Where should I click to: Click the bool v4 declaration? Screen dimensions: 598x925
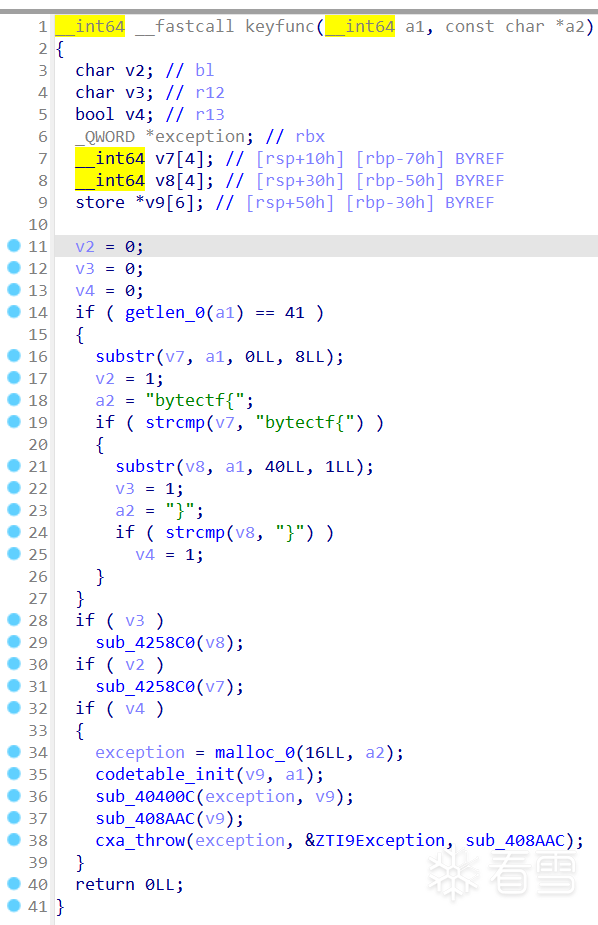114,114
